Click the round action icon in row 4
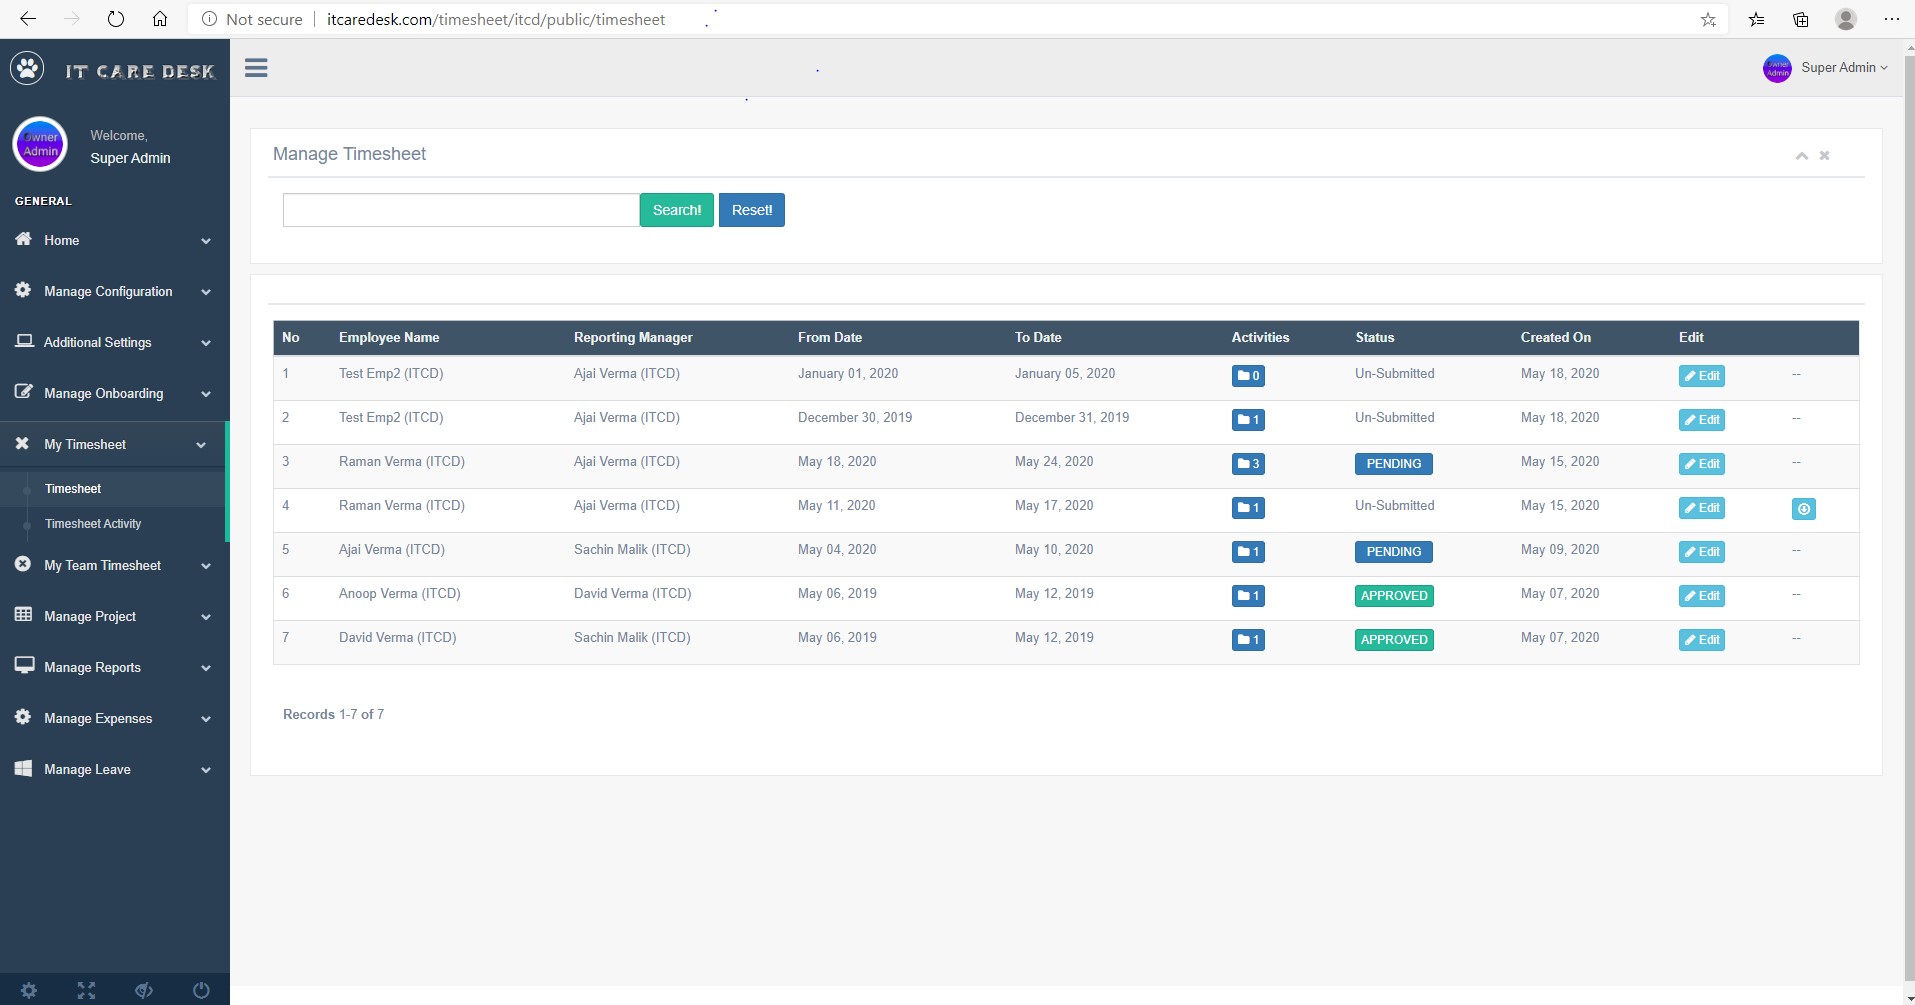The image size is (1915, 1005). (1803, 509)
